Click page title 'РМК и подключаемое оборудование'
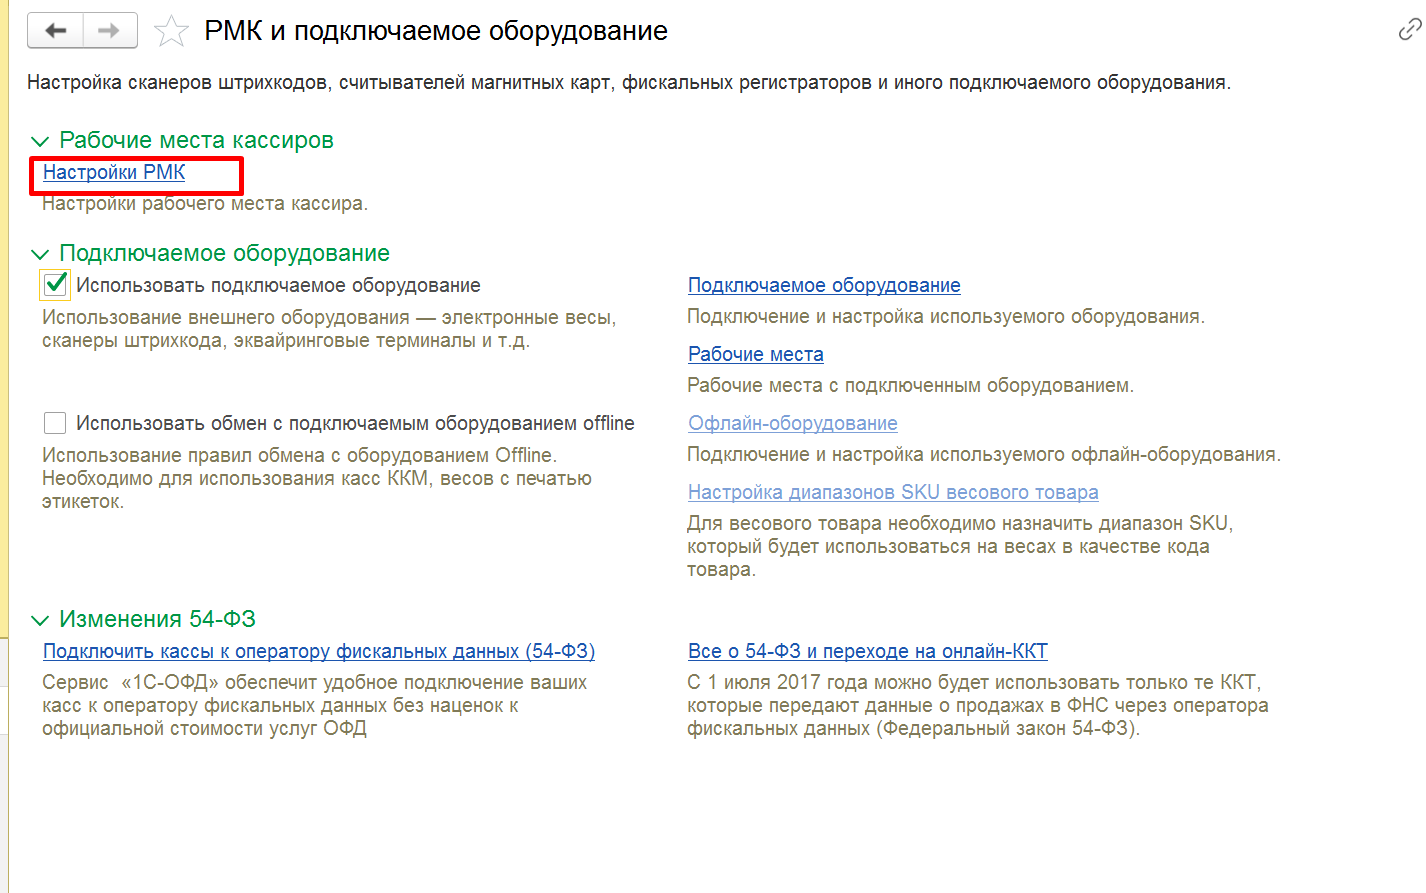Viewport: 1426px width, 893px height. click(x=436, y=31)
